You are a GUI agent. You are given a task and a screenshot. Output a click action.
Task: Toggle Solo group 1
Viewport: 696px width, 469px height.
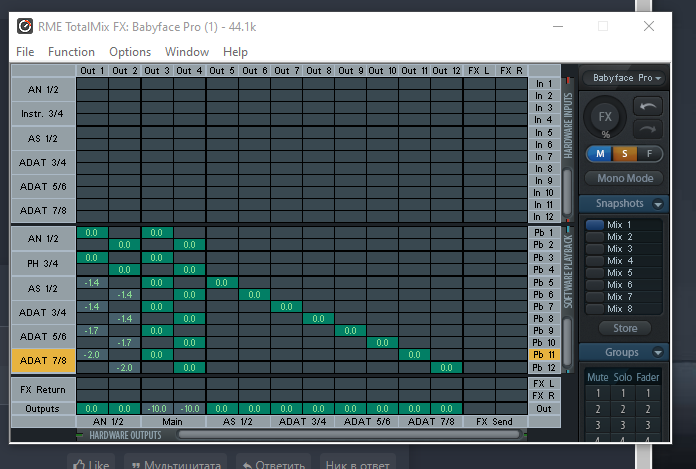[x=623, y=393]
